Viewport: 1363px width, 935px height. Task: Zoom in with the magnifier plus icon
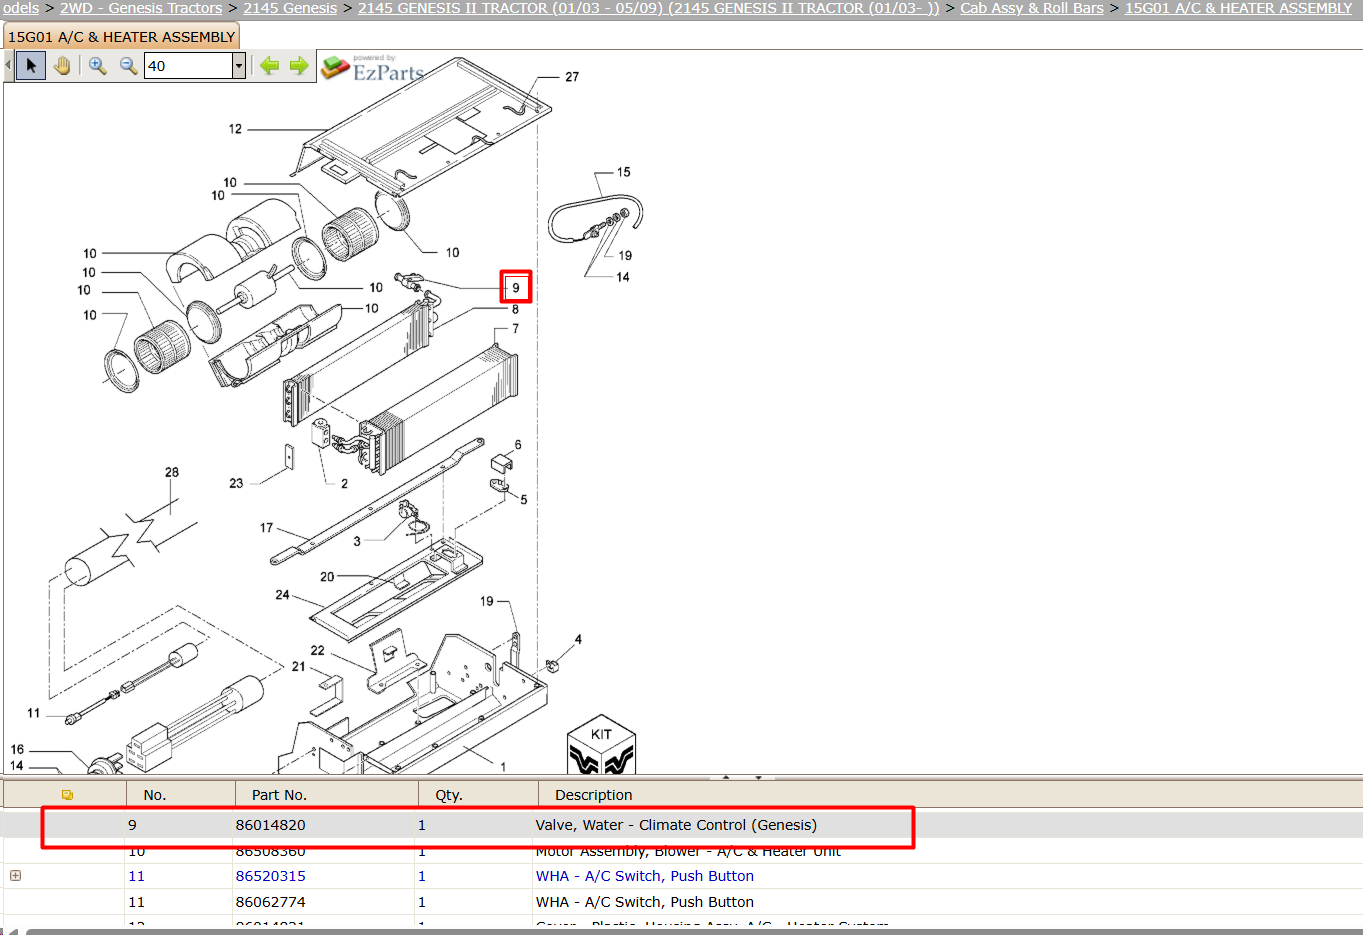coord(97,66)
